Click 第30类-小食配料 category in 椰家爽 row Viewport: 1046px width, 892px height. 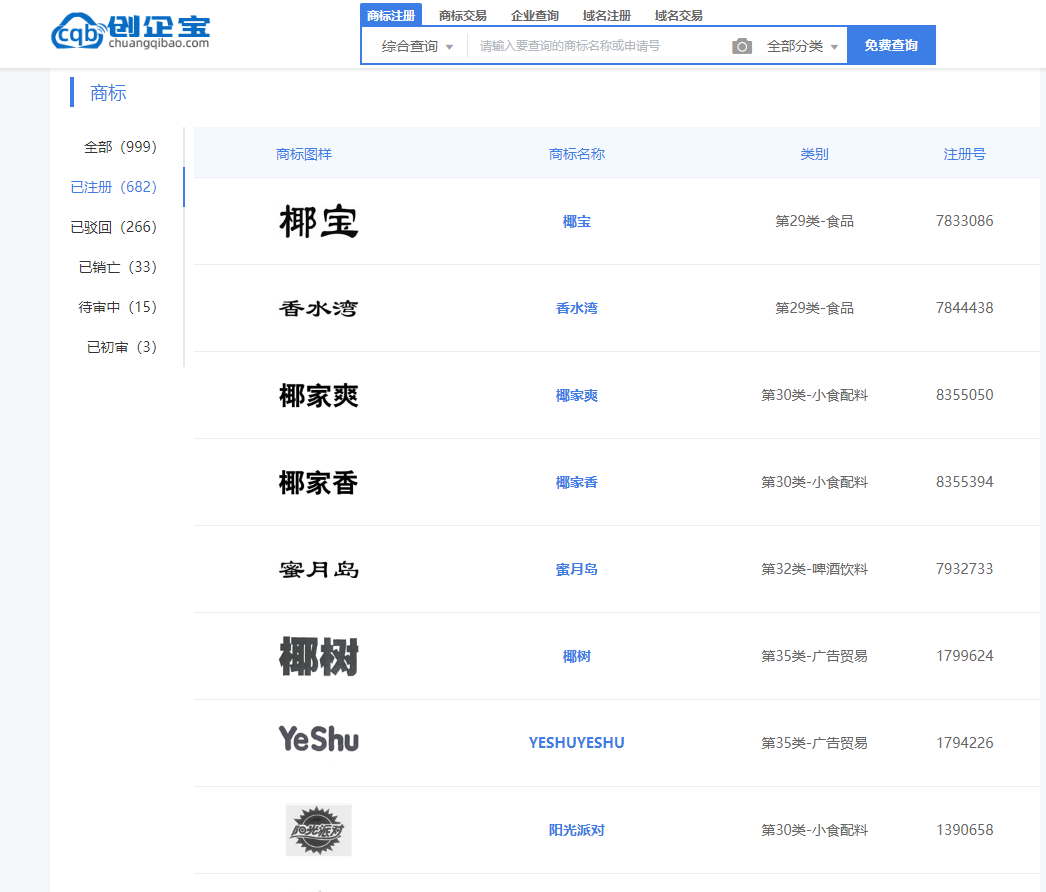pyautogui.click(x=815, y=396)
